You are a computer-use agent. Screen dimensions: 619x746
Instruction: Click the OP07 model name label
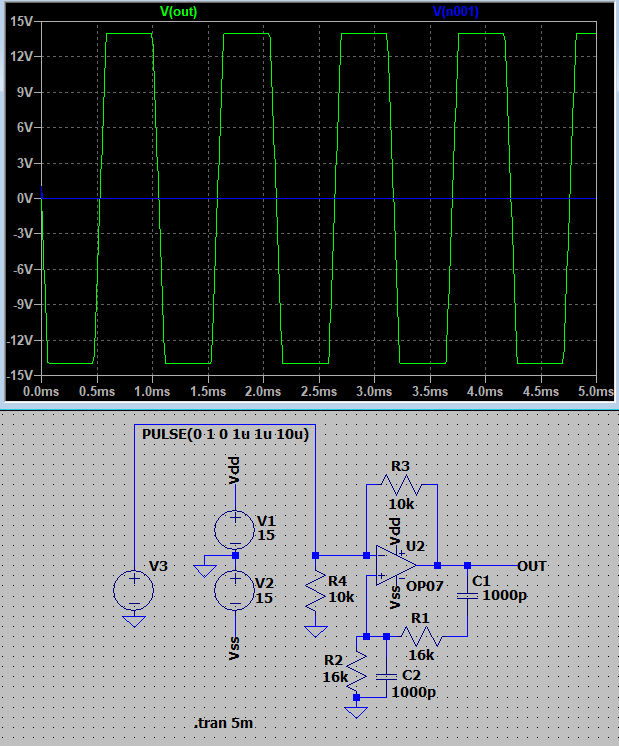426,587
